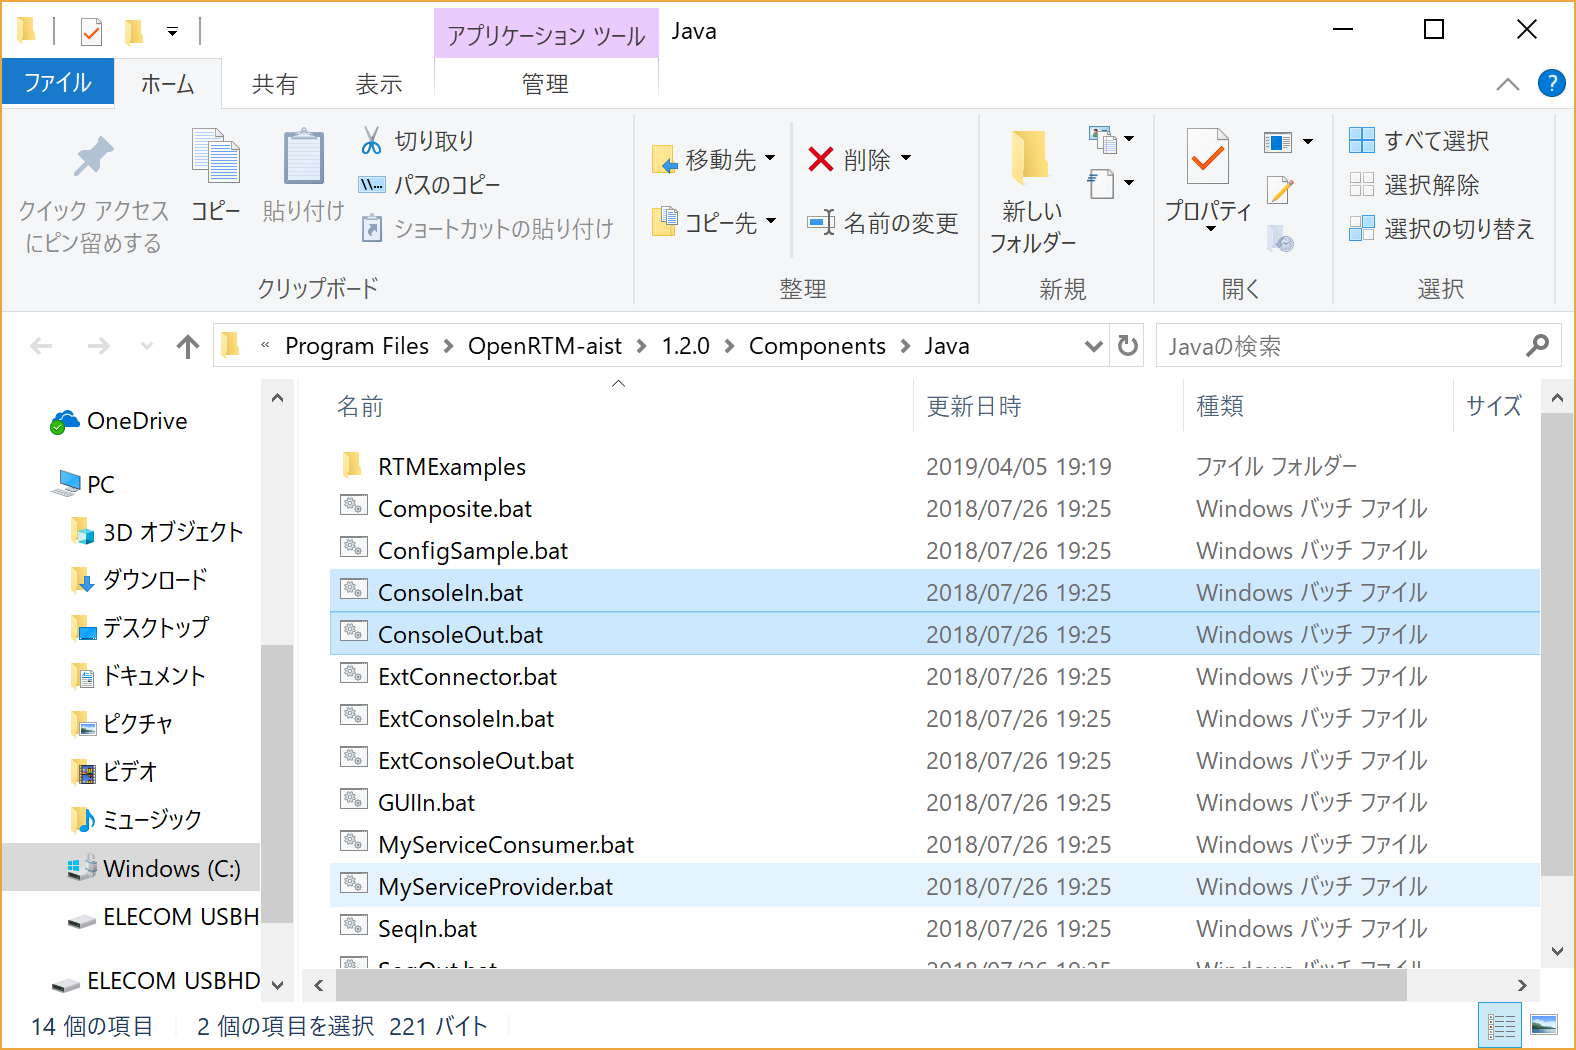
Task: Open the File (ファイル) tab
Action: (x=58, y=82)
